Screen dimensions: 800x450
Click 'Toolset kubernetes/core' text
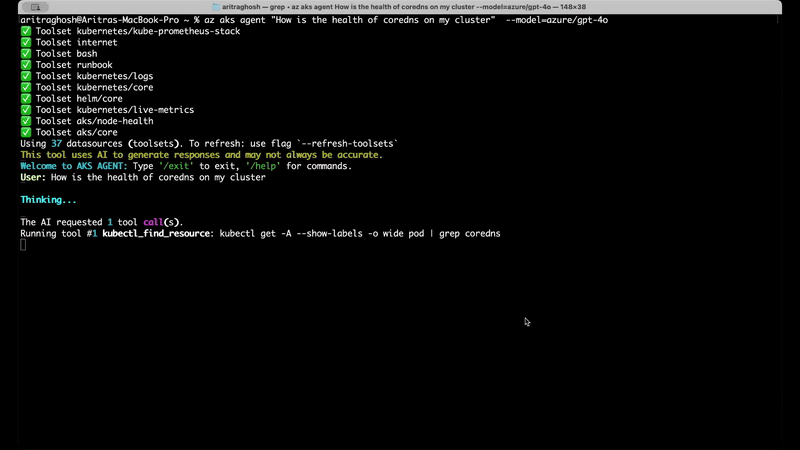point(94,87)
